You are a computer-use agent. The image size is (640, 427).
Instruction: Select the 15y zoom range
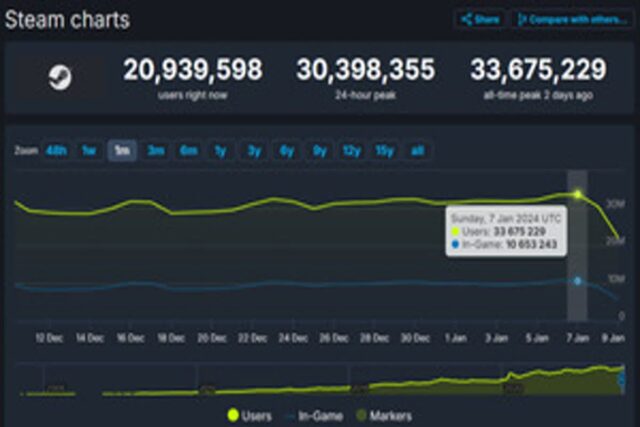pyautogui.click(x=385, y=151)
